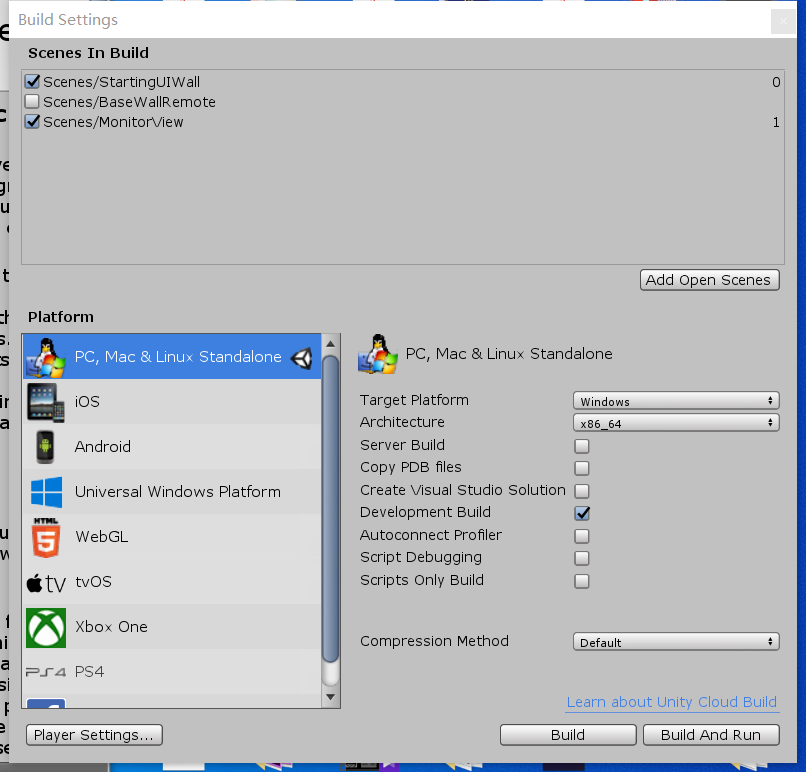806x772 pixels.
Task: Click the platform list scroll down arrow
Action: (331, 697)
